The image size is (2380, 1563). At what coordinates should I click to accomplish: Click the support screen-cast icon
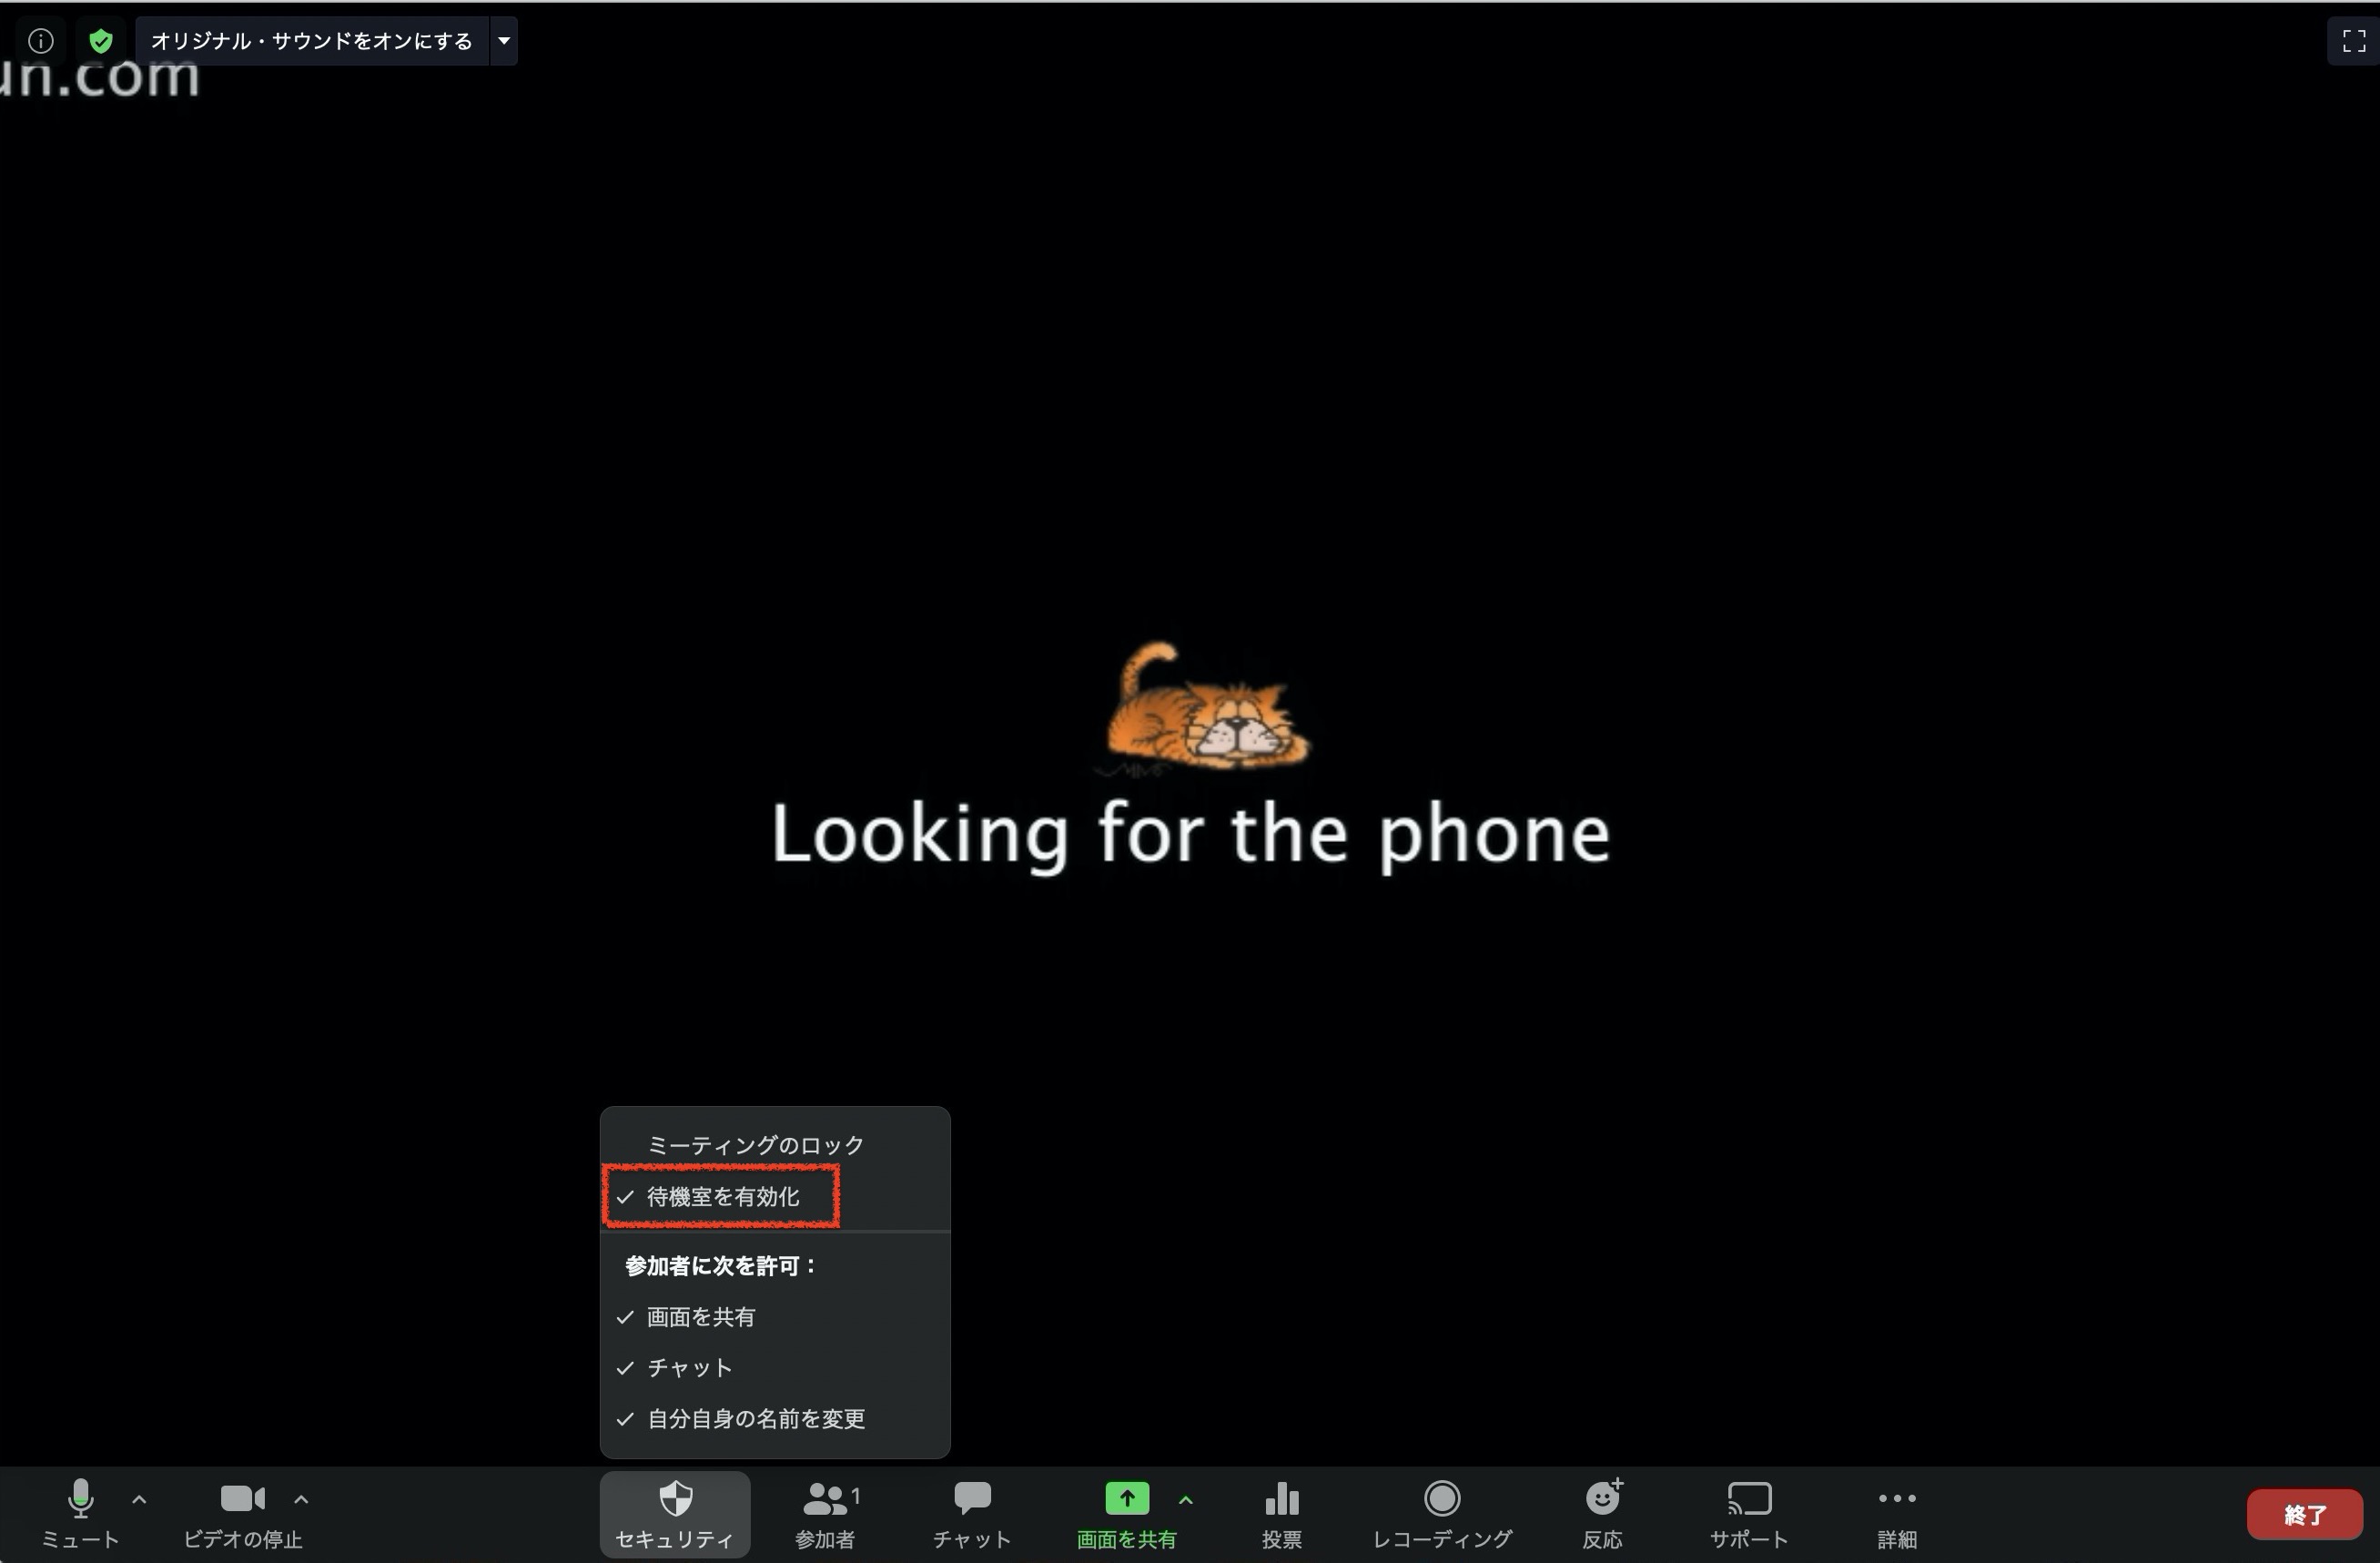(1749, 1499)
